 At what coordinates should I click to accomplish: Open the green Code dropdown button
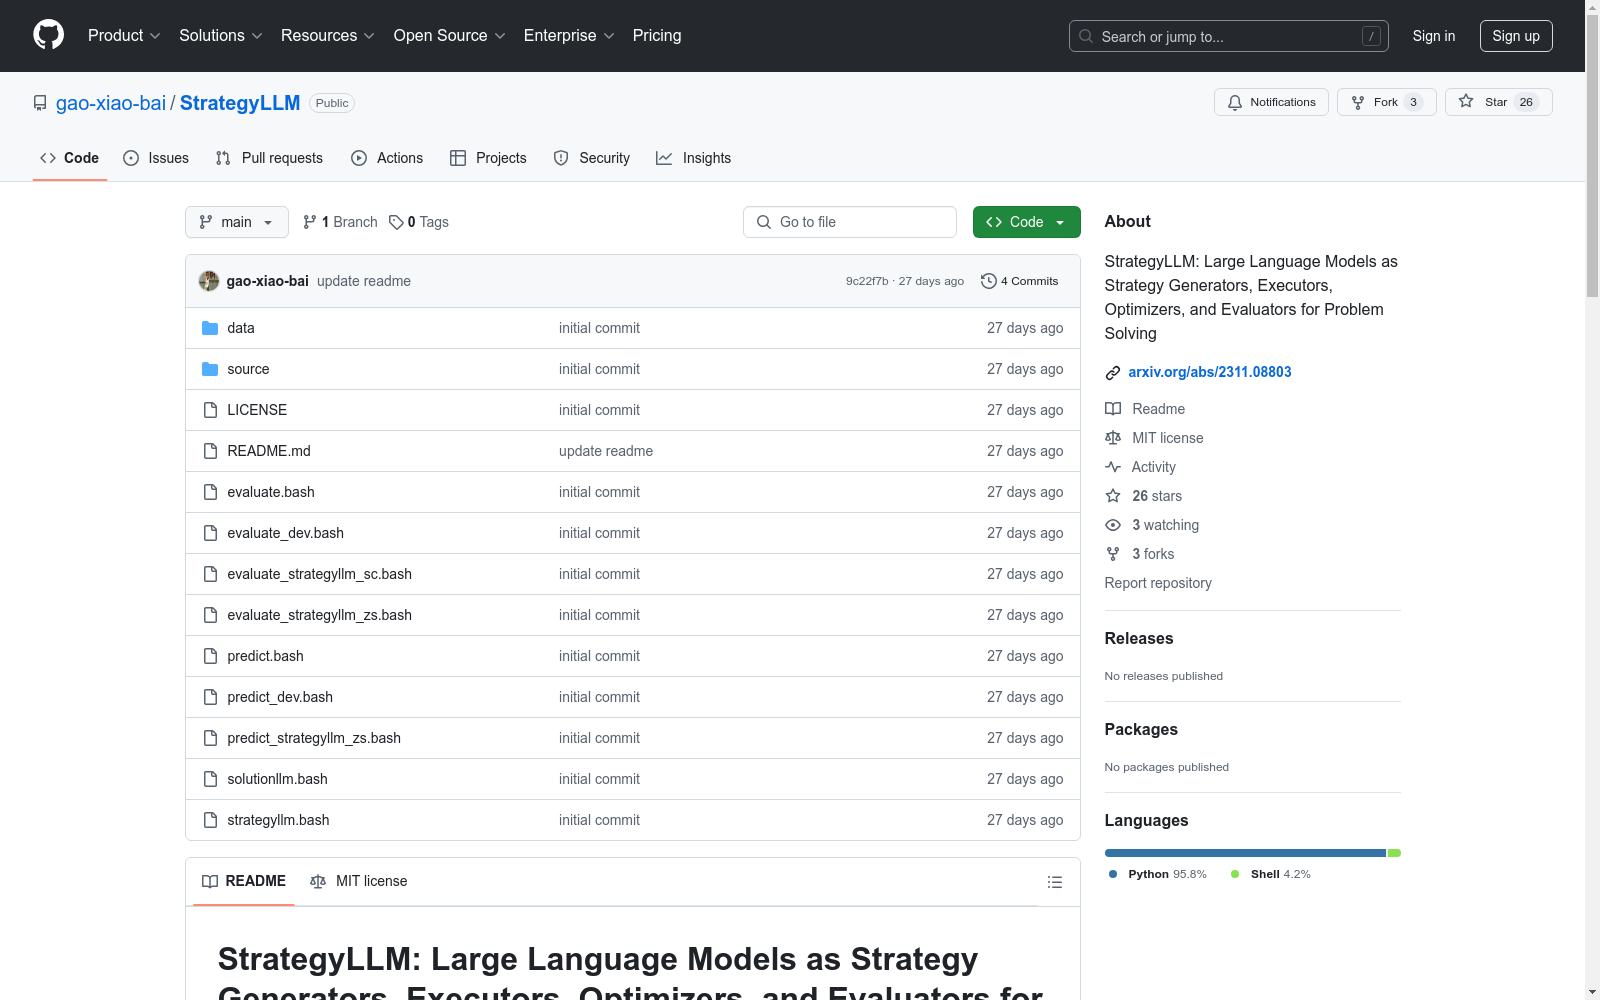[1026, 222]
